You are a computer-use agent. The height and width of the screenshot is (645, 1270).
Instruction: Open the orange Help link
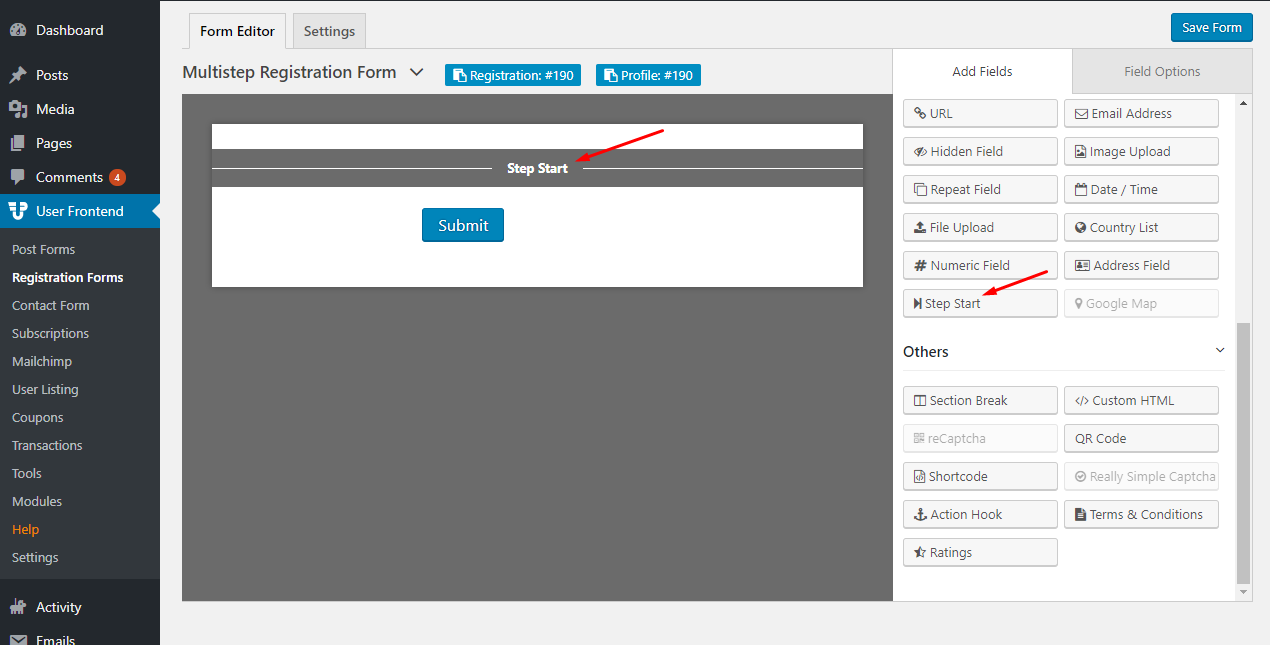[26, 529]
